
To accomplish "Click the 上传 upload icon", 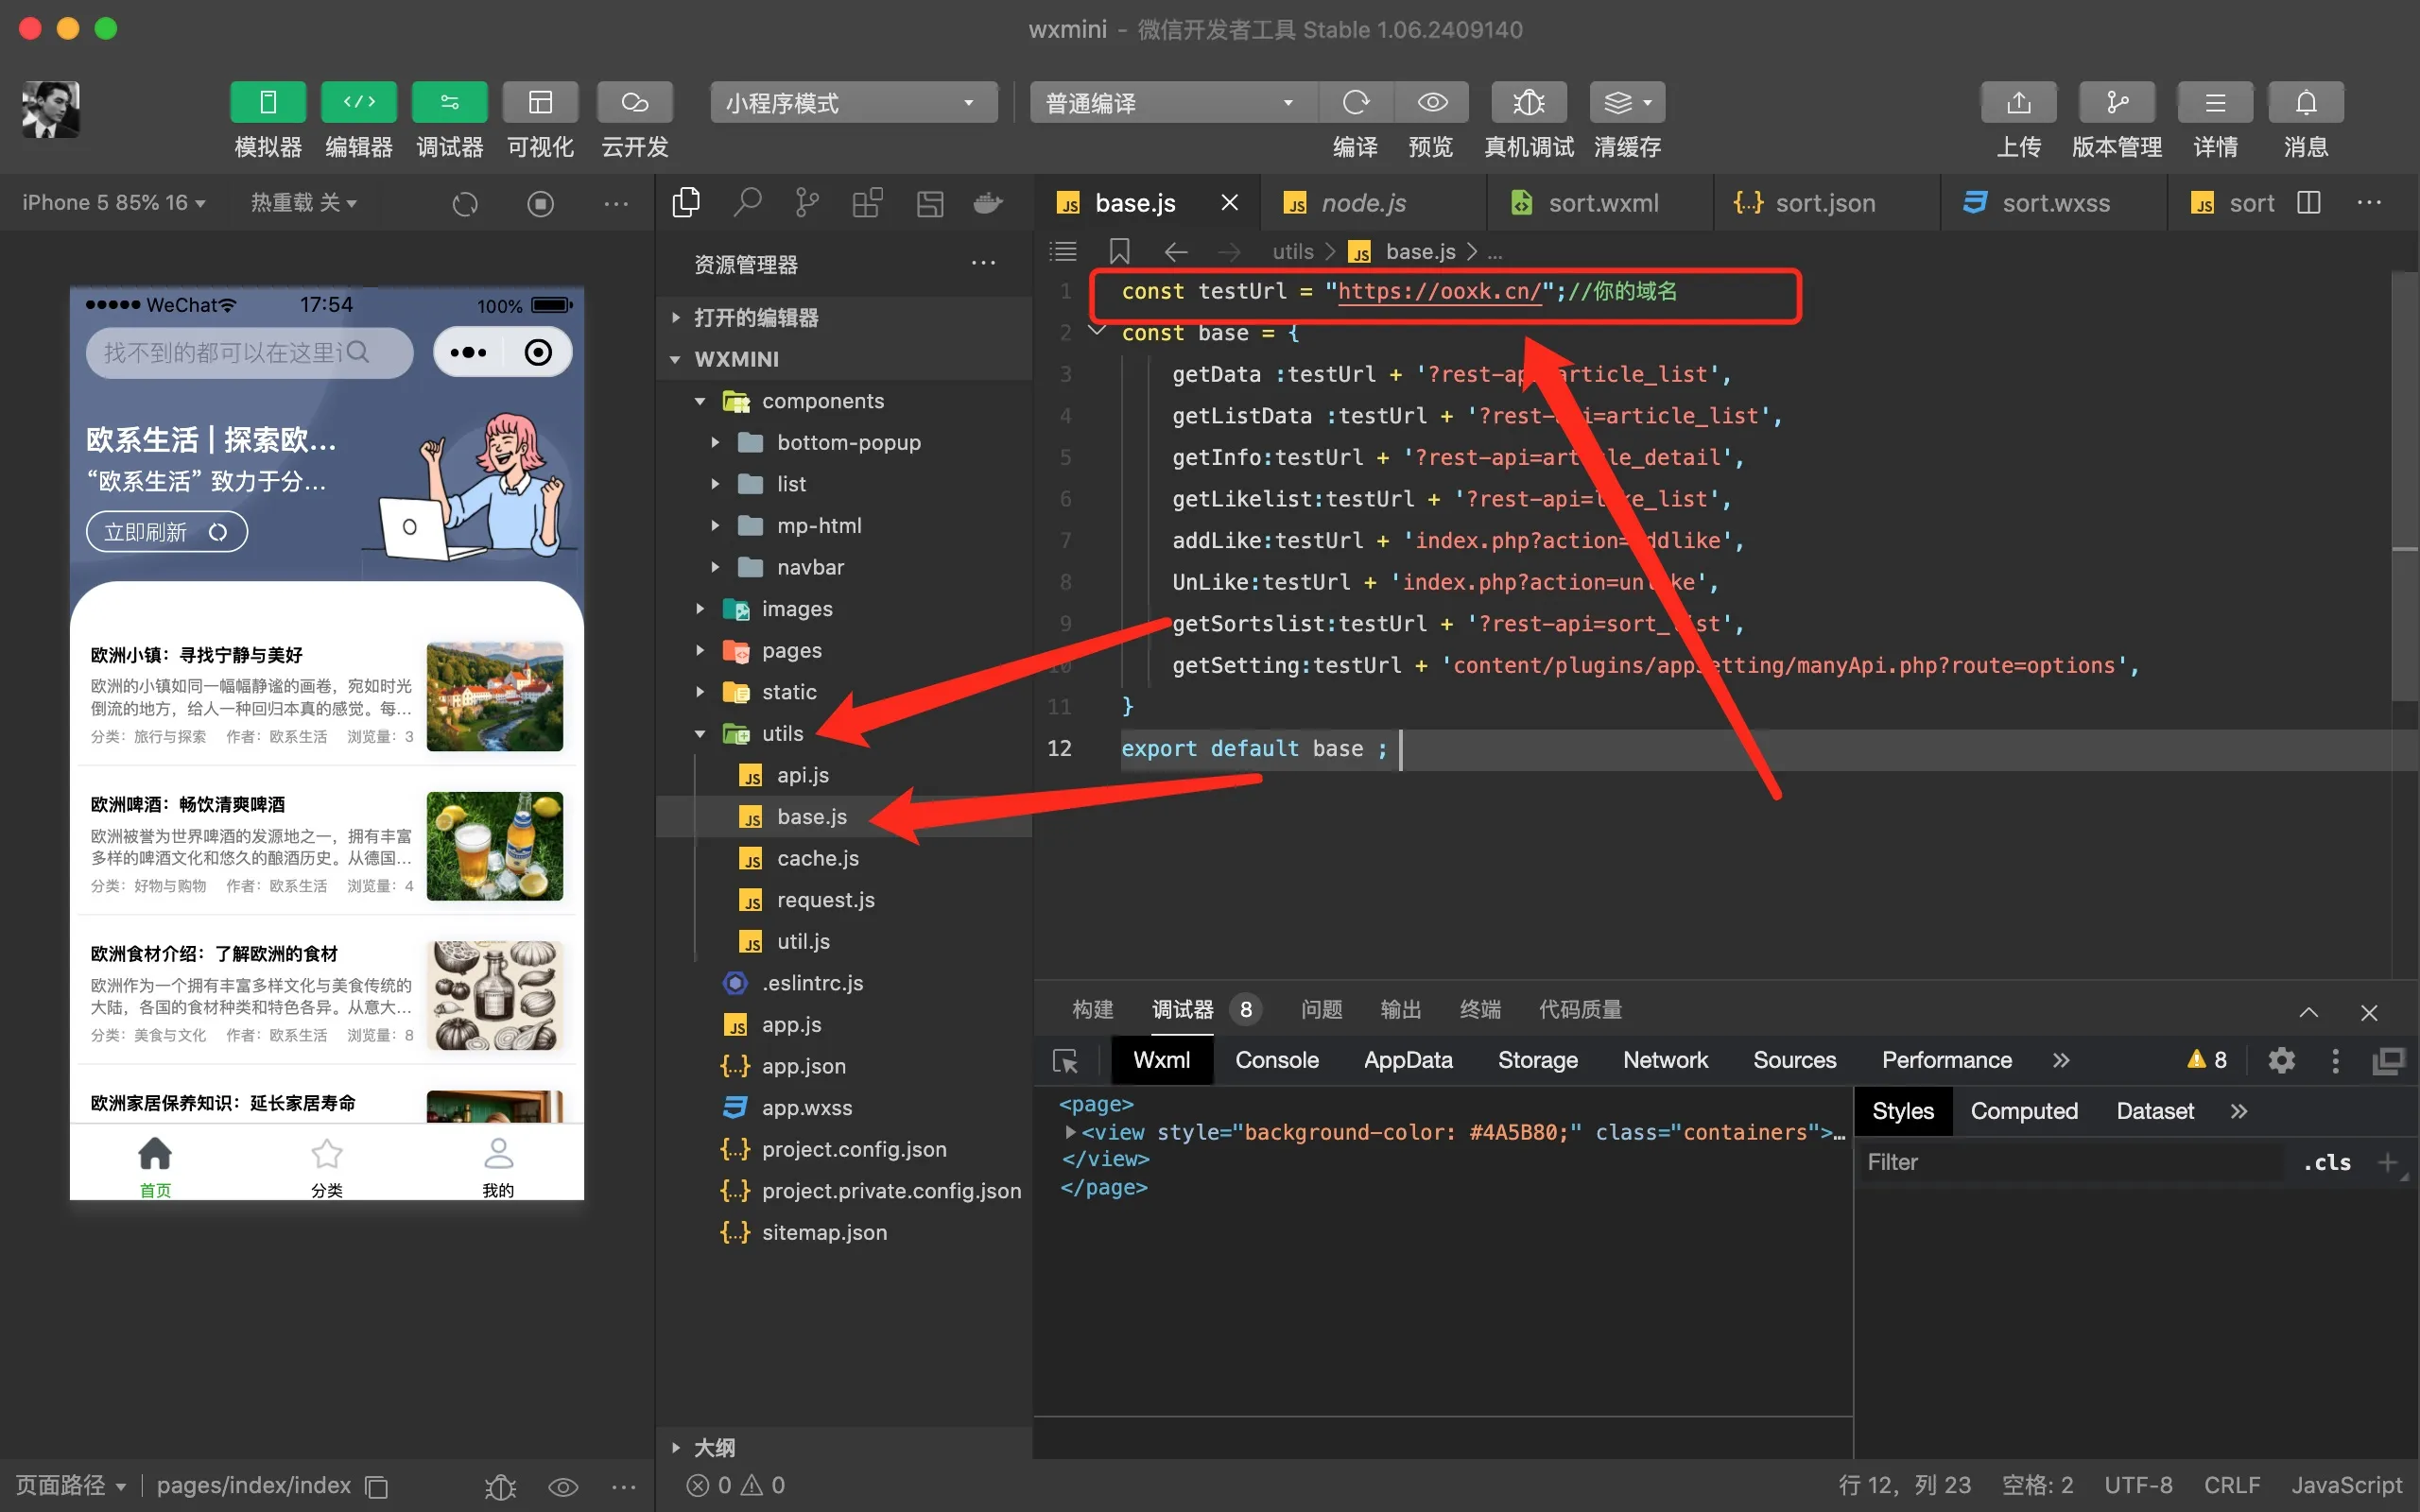I will [x=2018, y=102].
